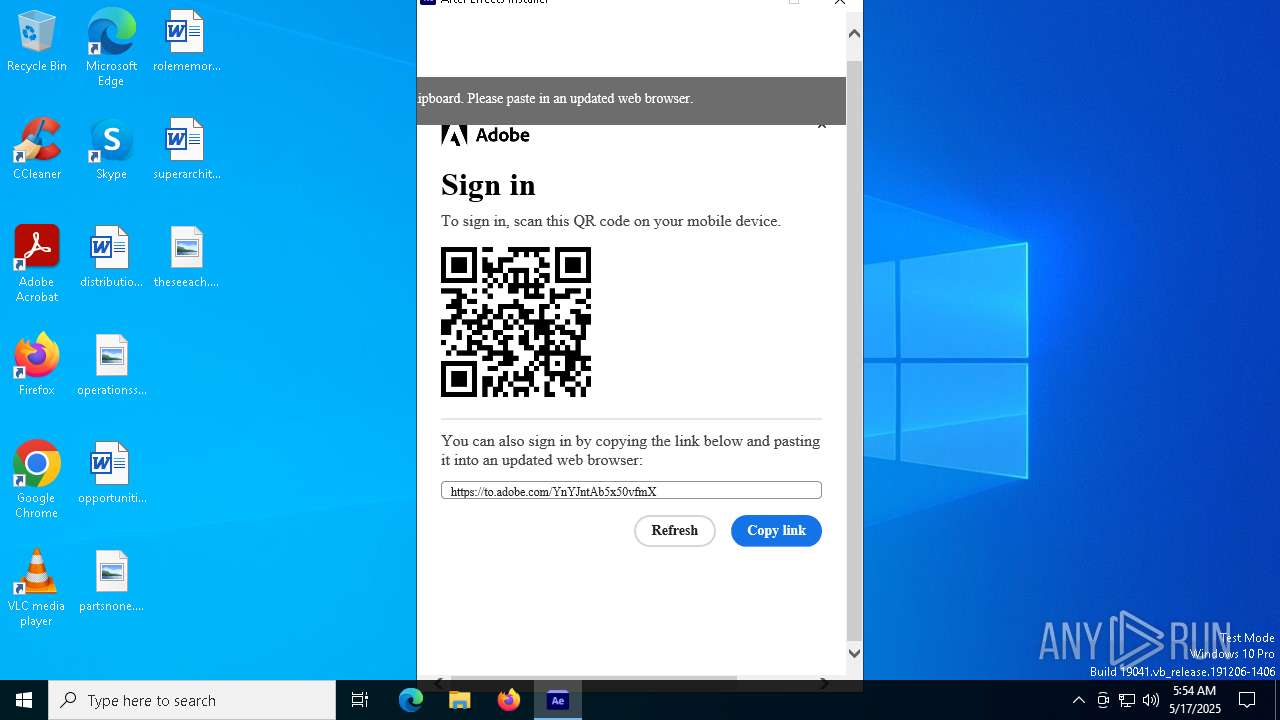Image resolution: width=1280 pixels, height=720 pixels.
Task: Open the network status tray icon
Action: pos(1127,700)
